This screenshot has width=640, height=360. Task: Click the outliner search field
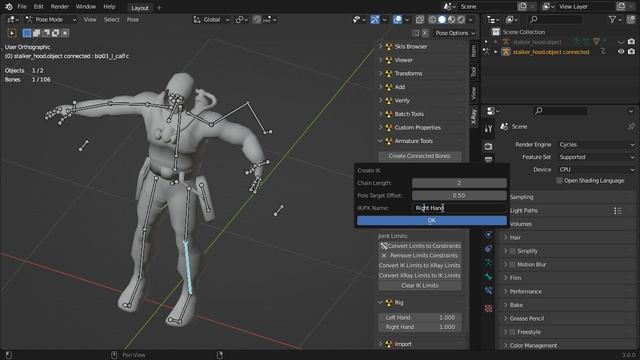556,20
